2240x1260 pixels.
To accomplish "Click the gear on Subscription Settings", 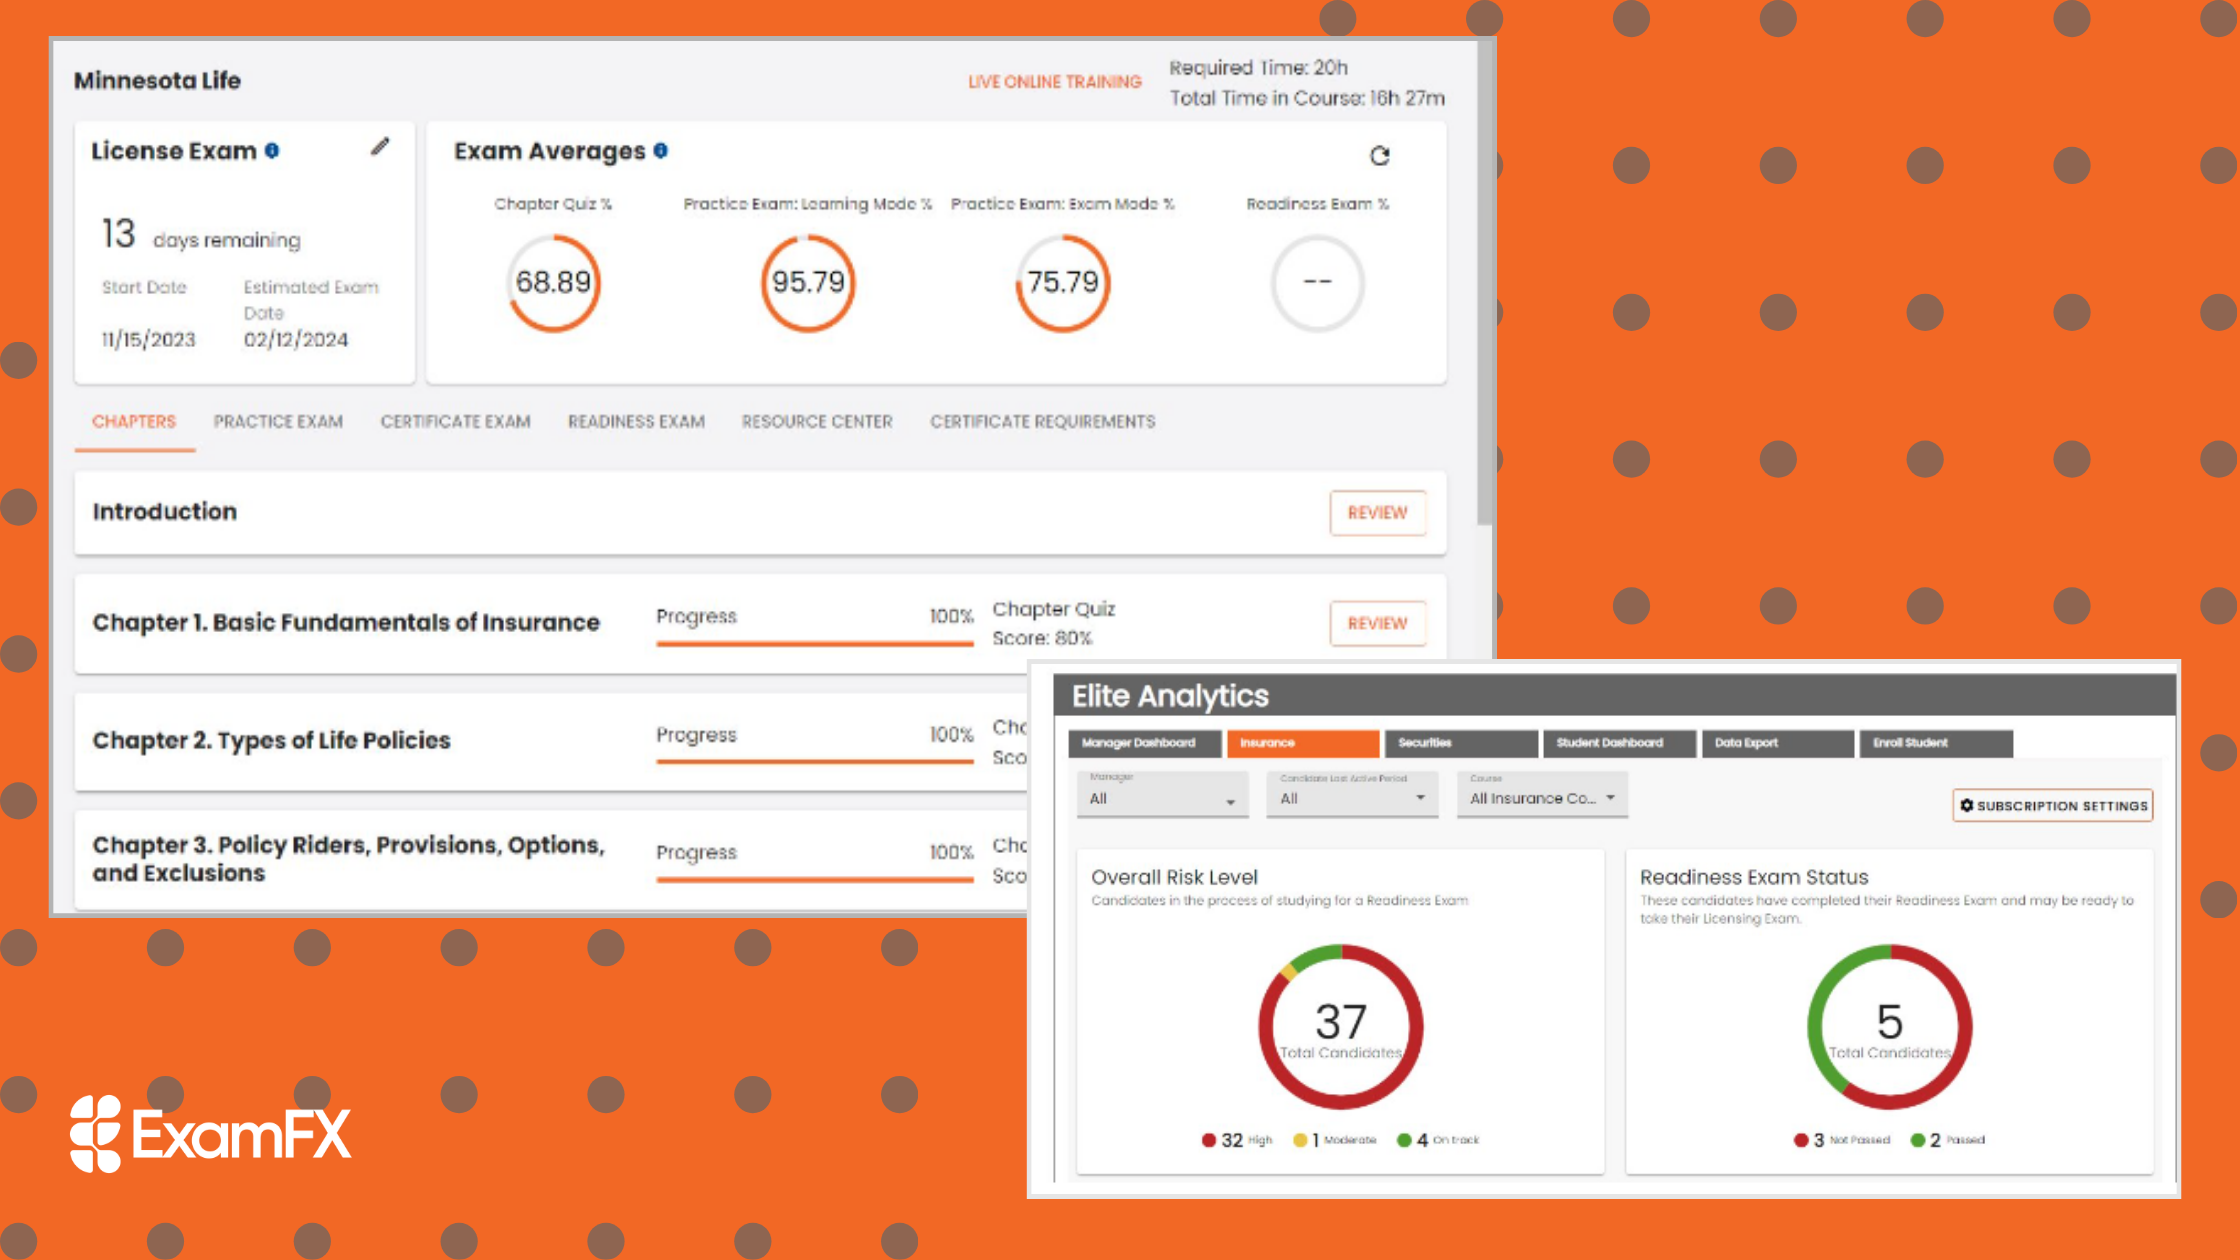I will coord(1966,805).
